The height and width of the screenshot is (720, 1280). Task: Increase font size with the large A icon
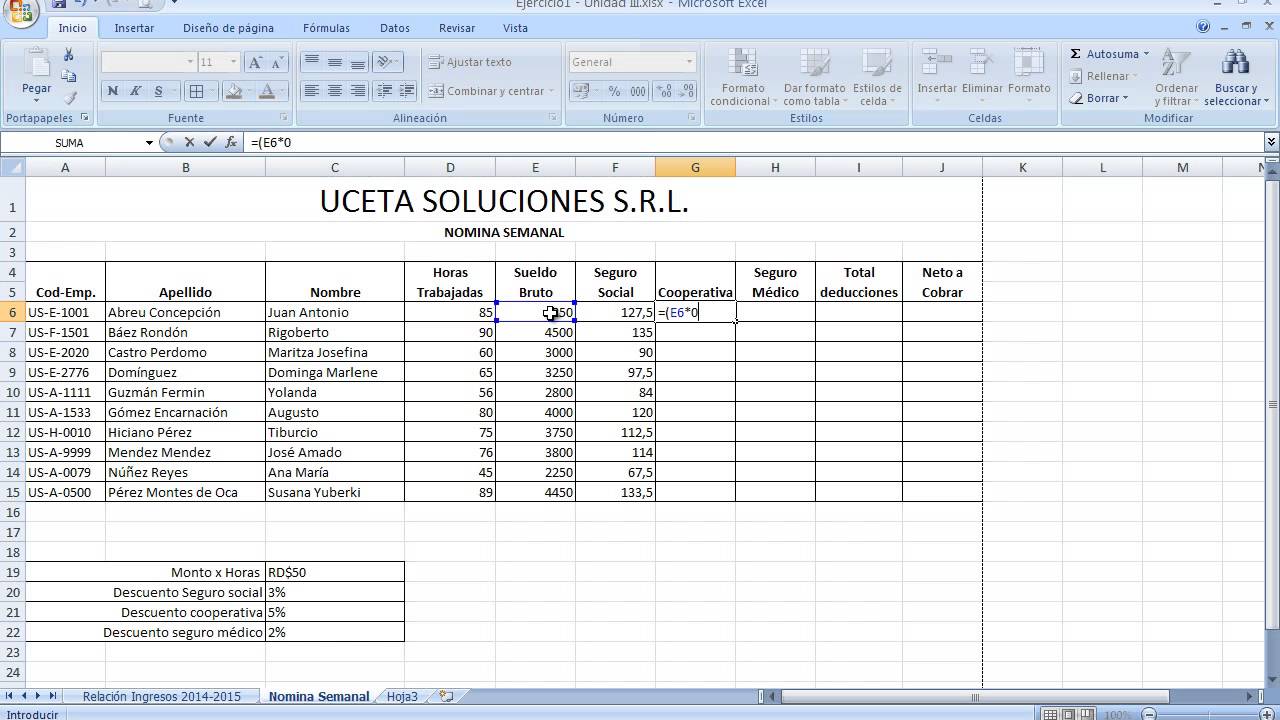[256, 62]
